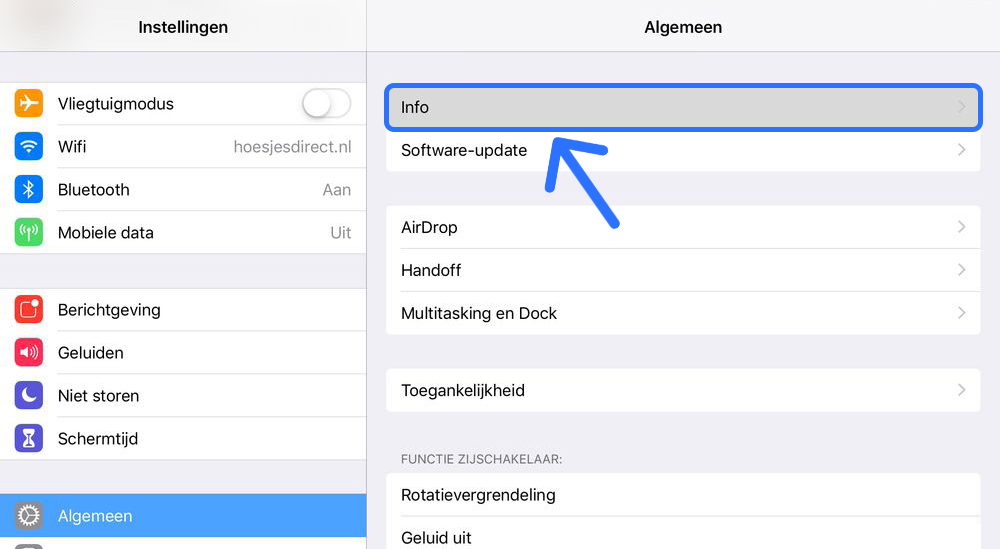1000x549 pixels.
Task: Open Multitasking en Dock settings
Action: click(683, 313)
